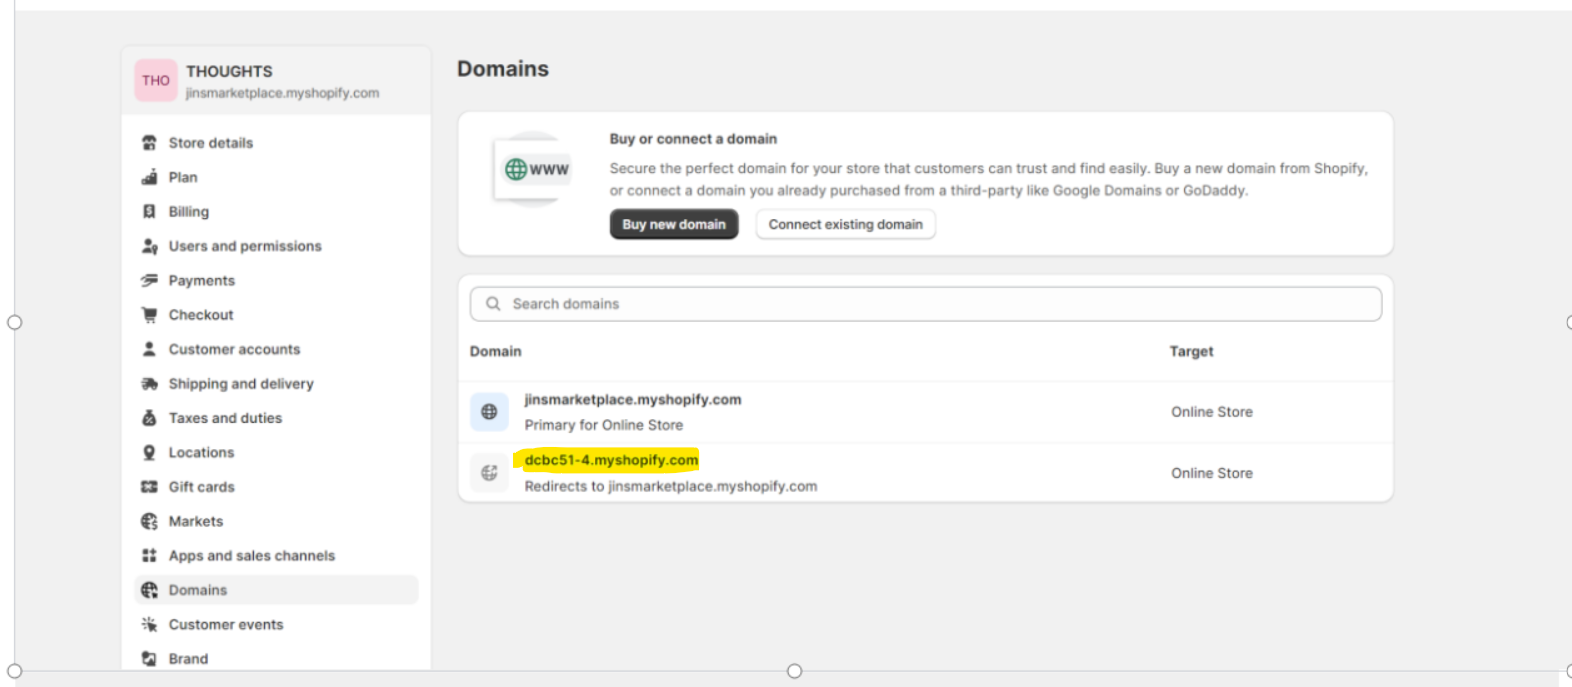Click the Shipping and delivery truck icon

click(x=149, y=384)
